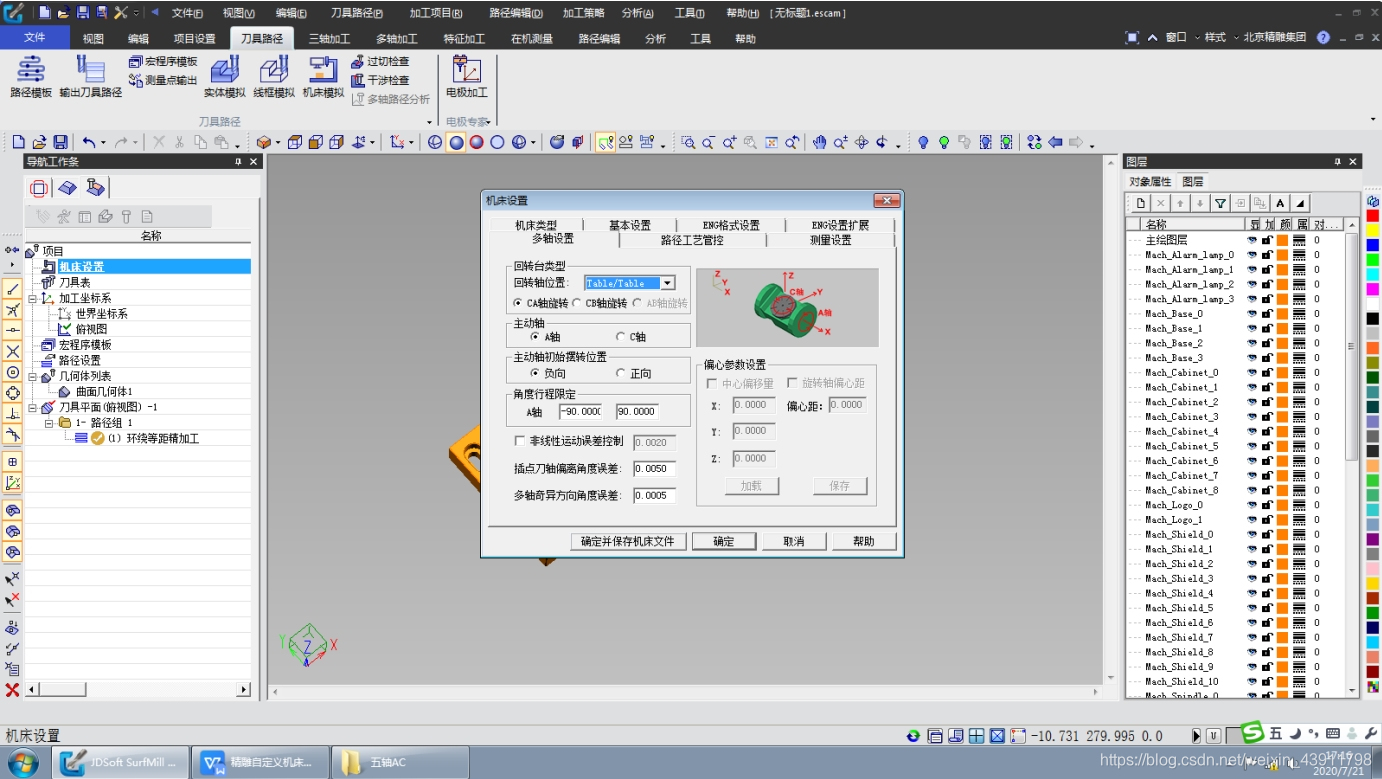Run 过切检查 overcut check
The height and width of the screenshot is (779, 1382).
[380, 62]
